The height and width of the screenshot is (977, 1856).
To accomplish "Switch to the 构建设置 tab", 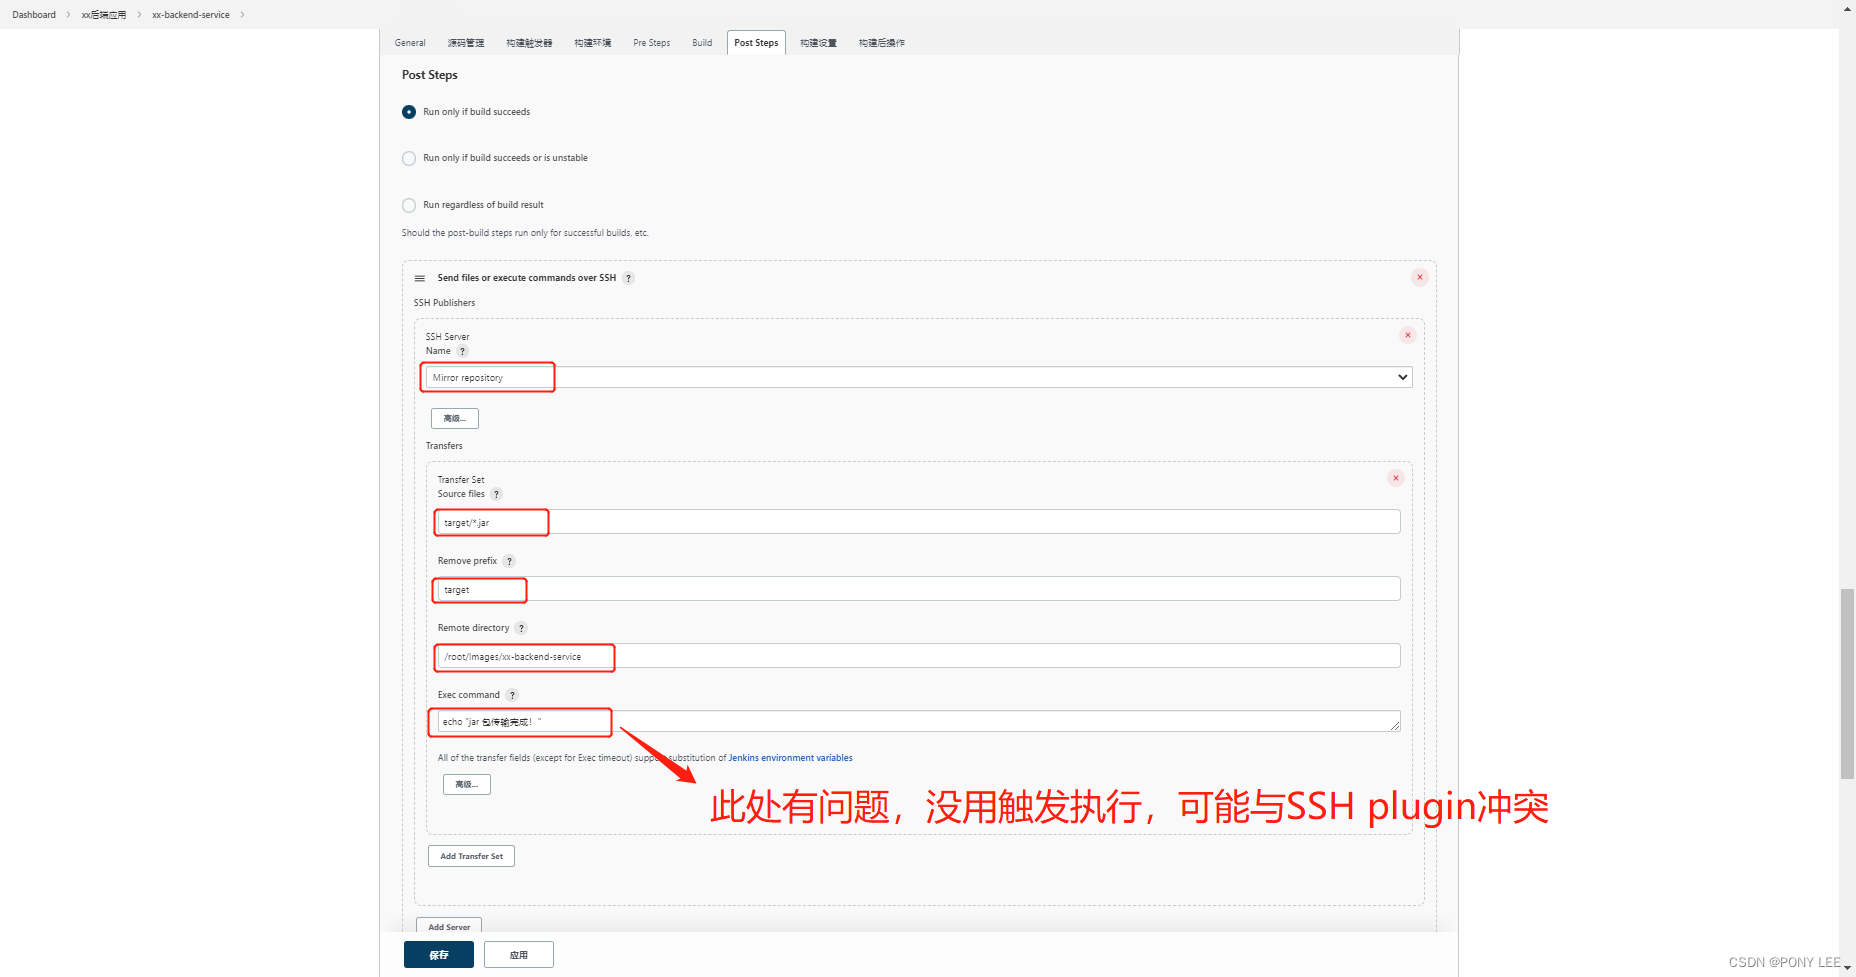I will coord(818,43).
